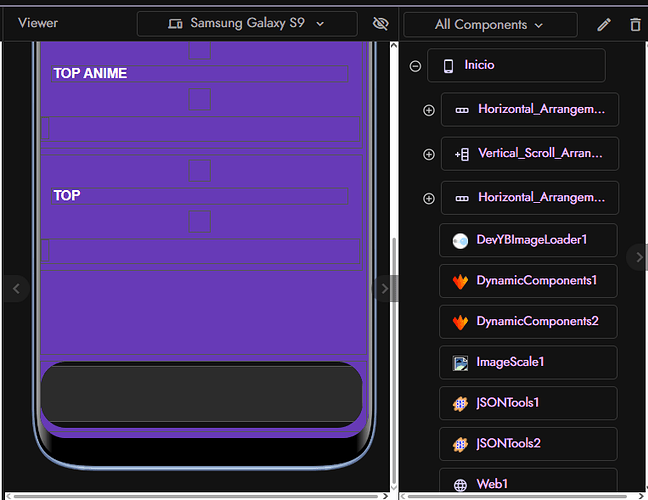
Task: Collapse the Inicio screen tree node
Action: click(415, 66)
